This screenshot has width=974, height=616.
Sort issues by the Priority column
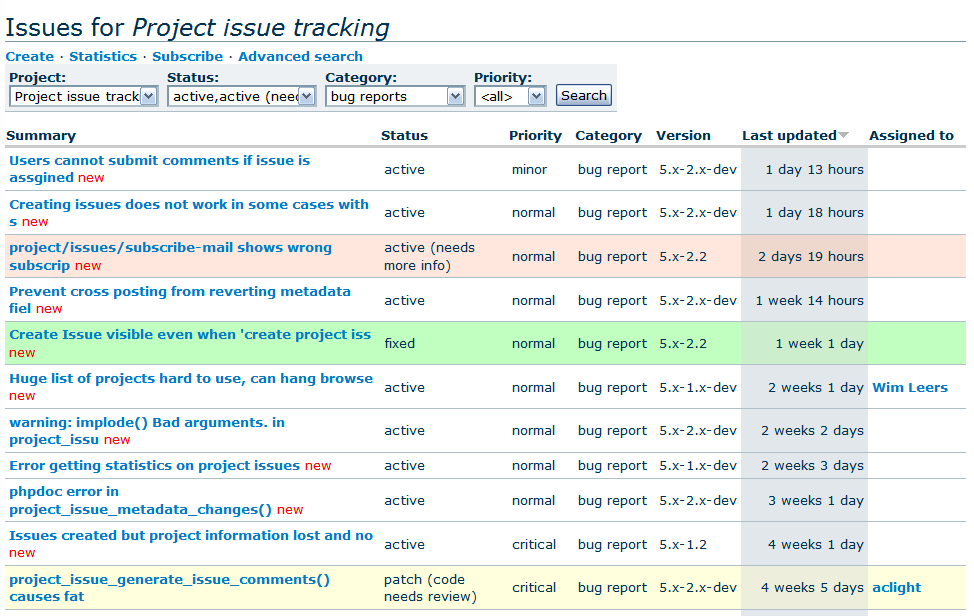click(x=535, y=135)
